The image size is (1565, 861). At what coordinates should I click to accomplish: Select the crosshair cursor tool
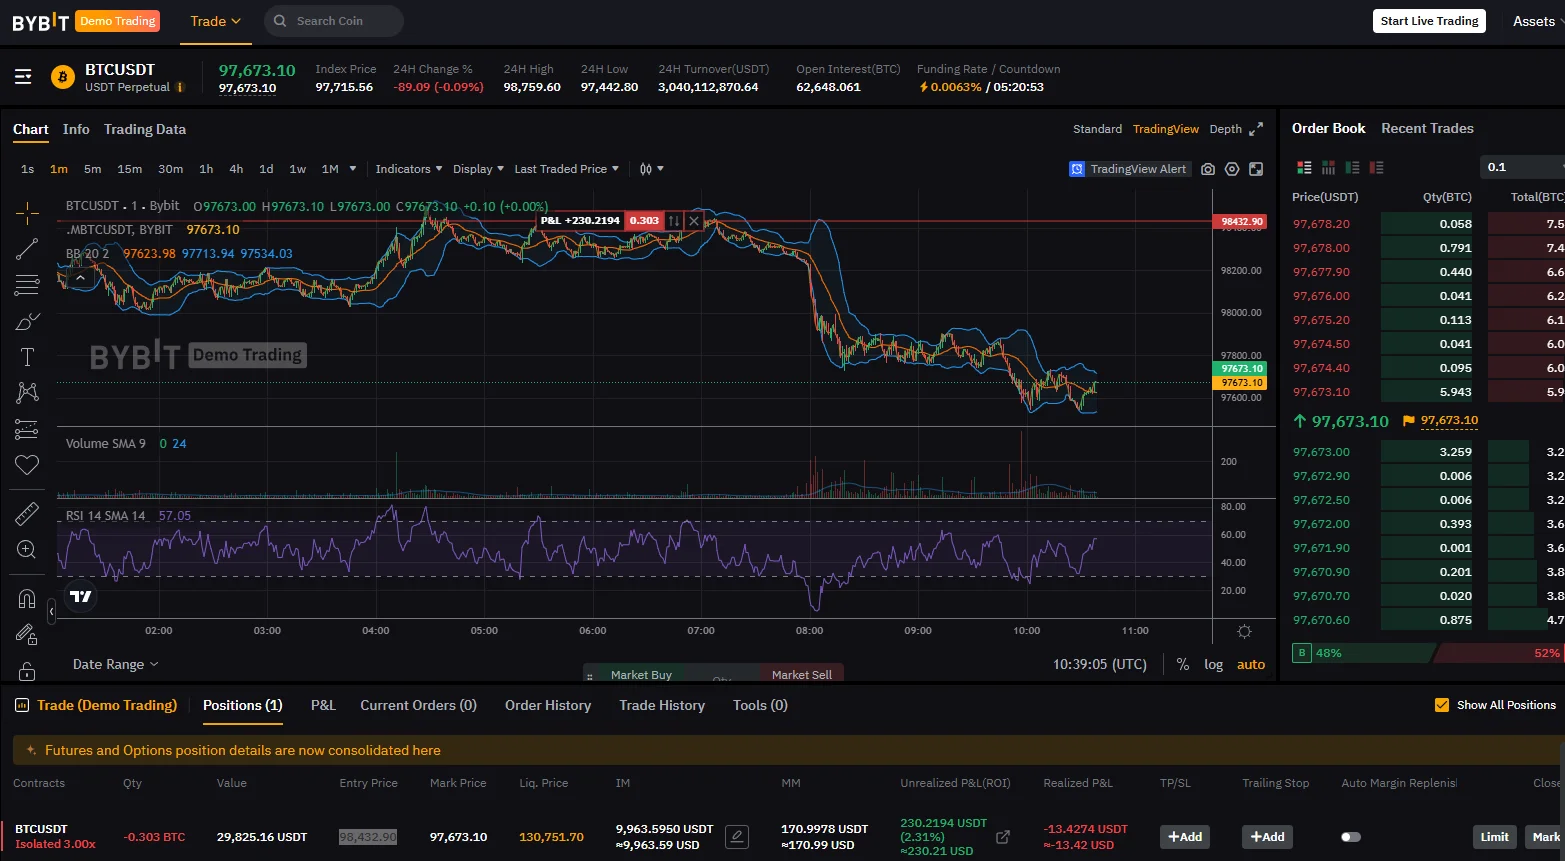coord(27,212)
